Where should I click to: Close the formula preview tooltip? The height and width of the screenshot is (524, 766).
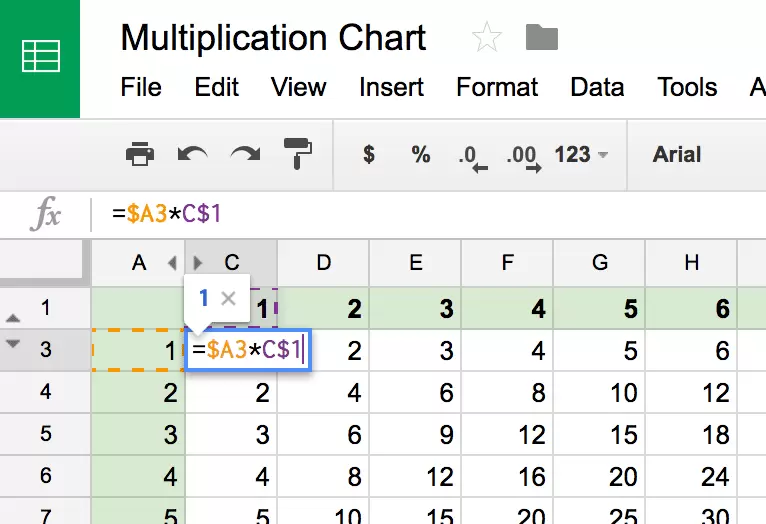[x=228, y=297]
